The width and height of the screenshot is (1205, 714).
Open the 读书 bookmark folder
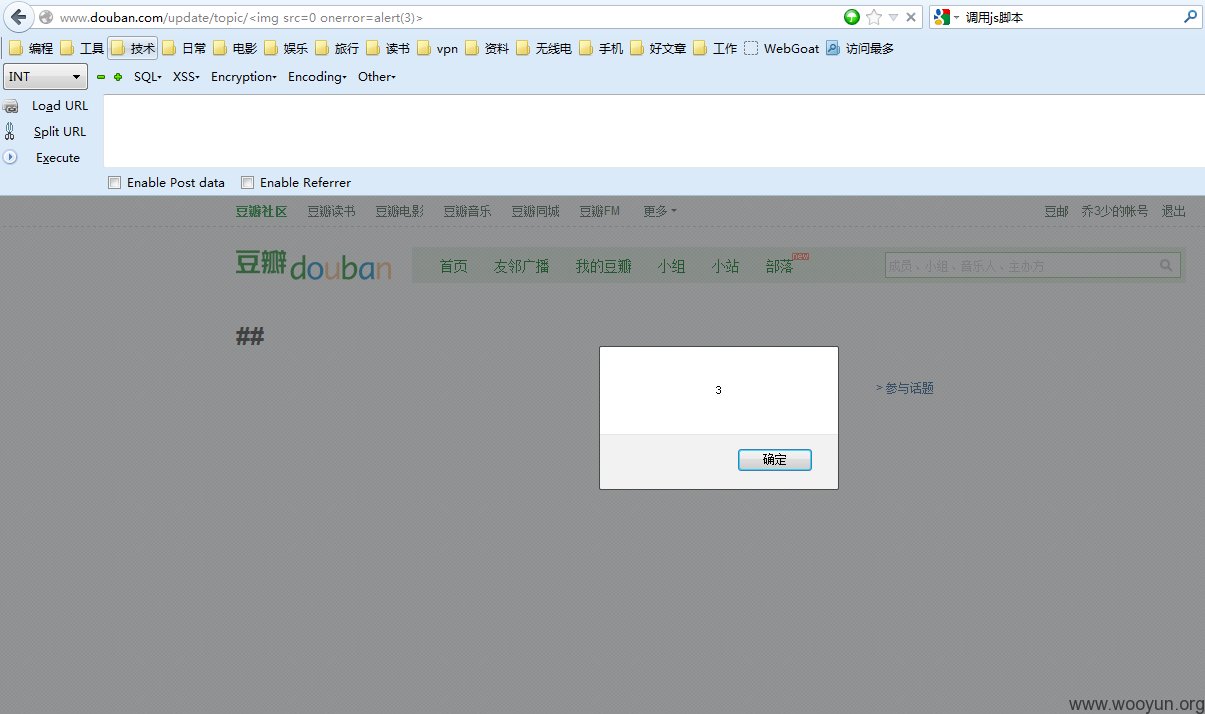pos(388,48)
